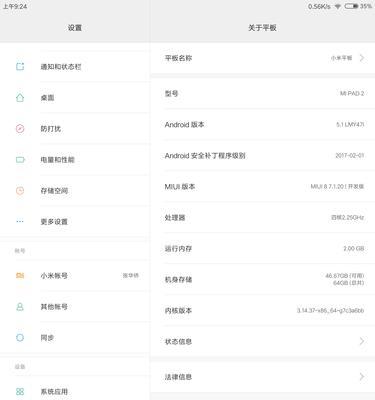Open the 桌面 home icon

click(20, 97)
